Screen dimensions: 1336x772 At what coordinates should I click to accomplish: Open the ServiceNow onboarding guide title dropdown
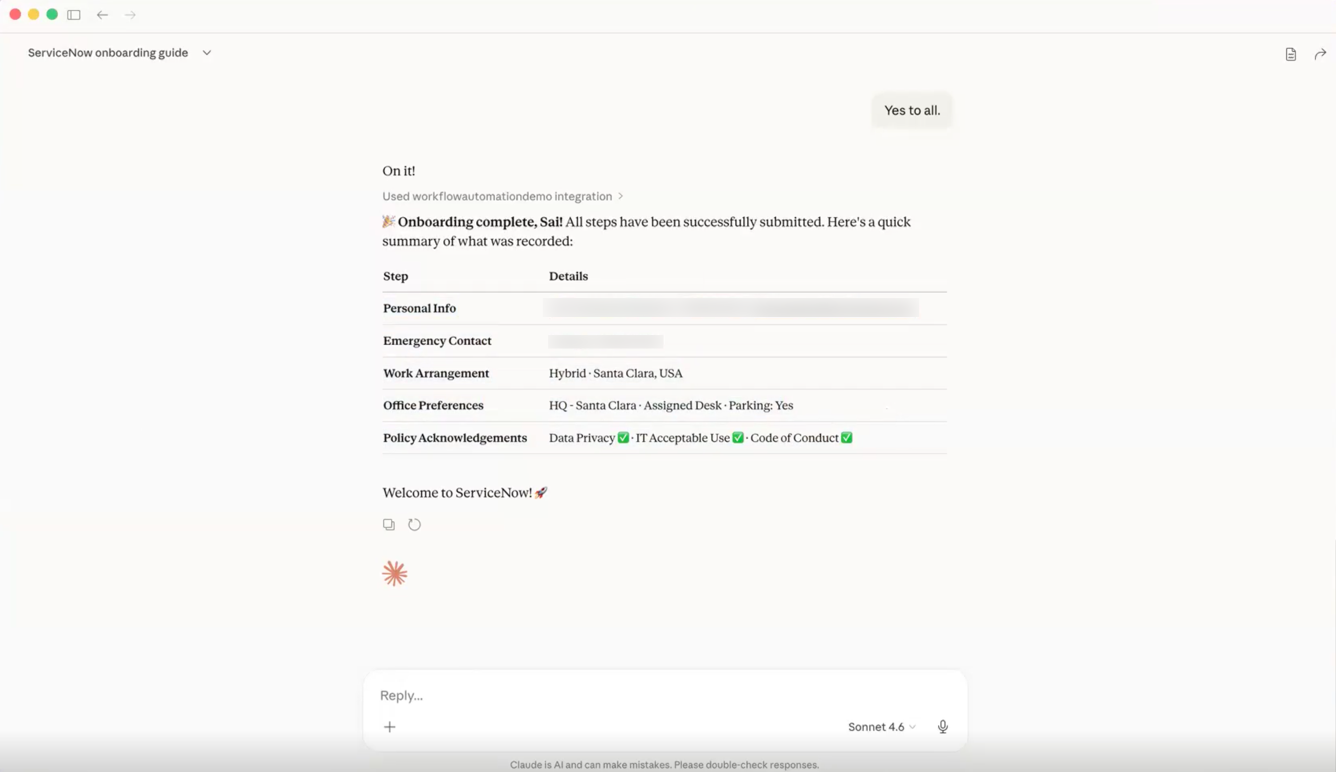coord(119,53)
